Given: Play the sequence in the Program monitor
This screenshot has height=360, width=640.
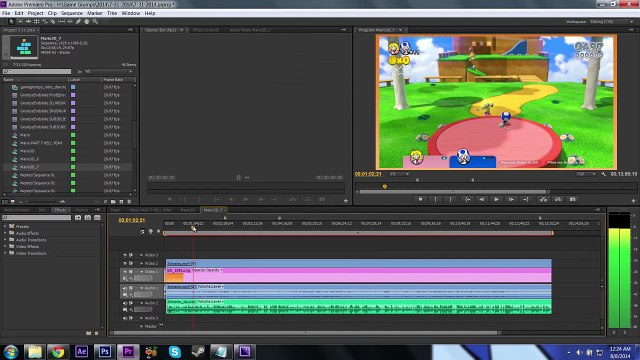Looking at the screenshot, I should tap(496, 199).
